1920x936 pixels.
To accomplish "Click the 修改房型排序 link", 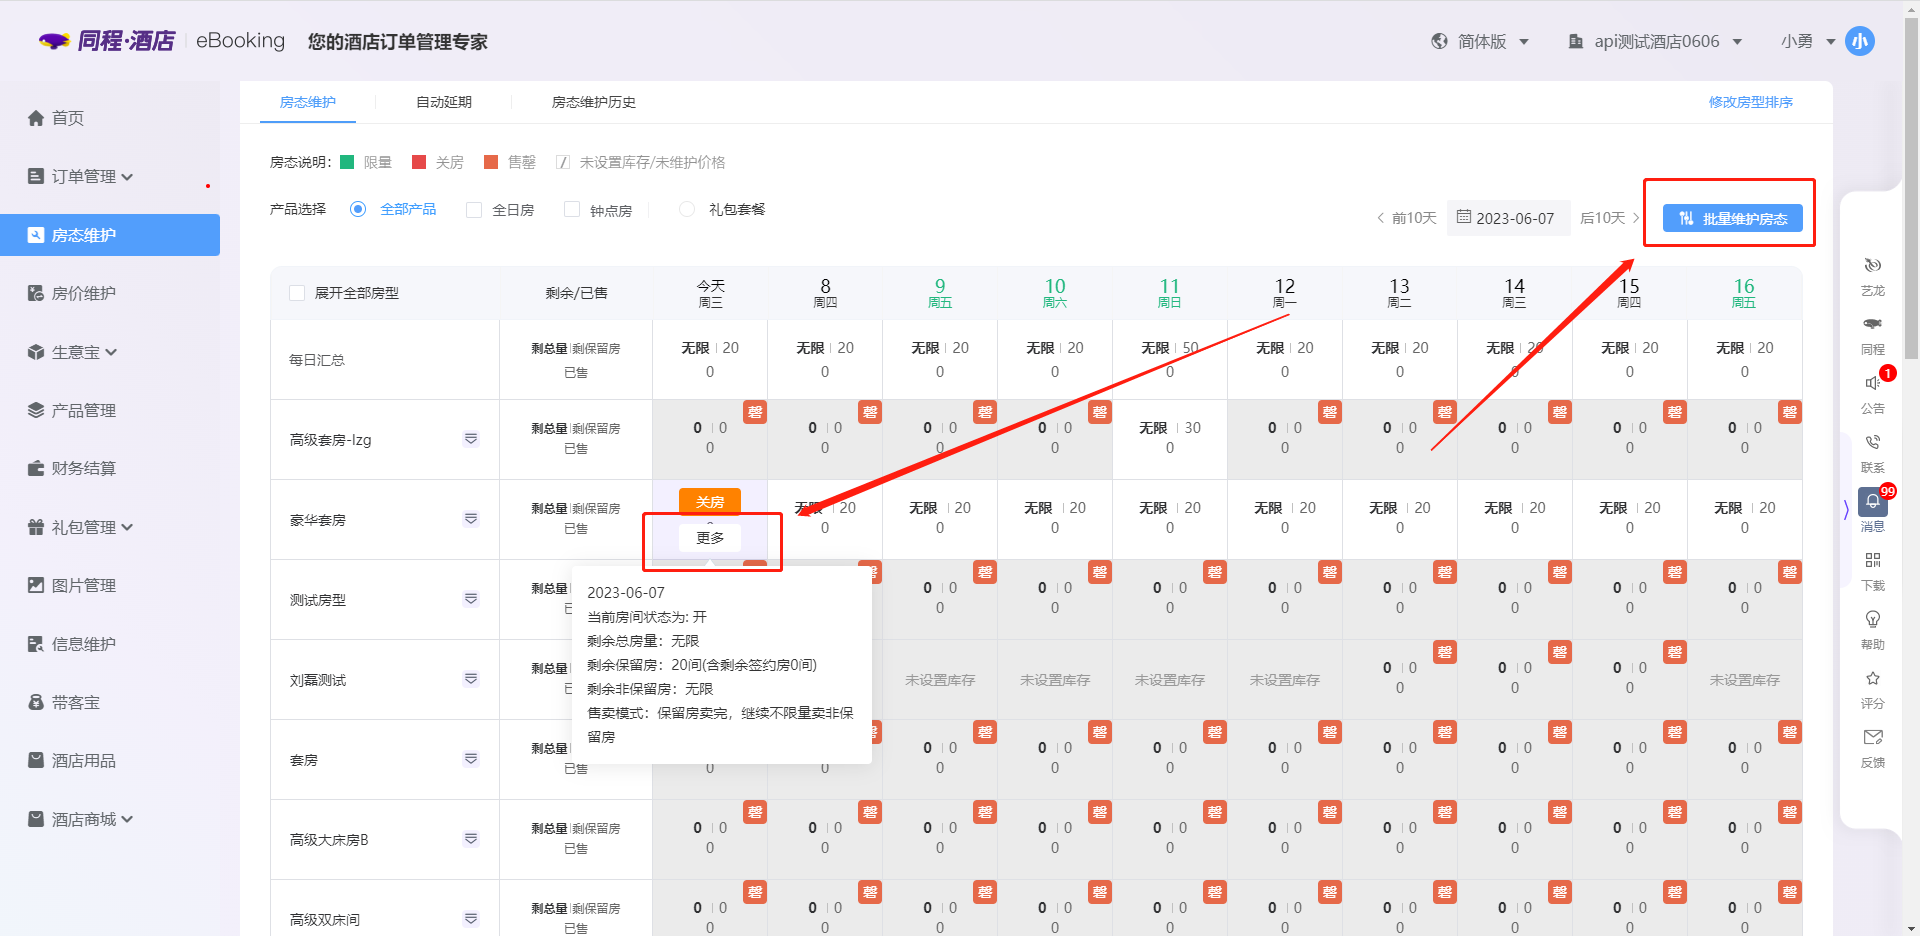I will click(1750, 102).
